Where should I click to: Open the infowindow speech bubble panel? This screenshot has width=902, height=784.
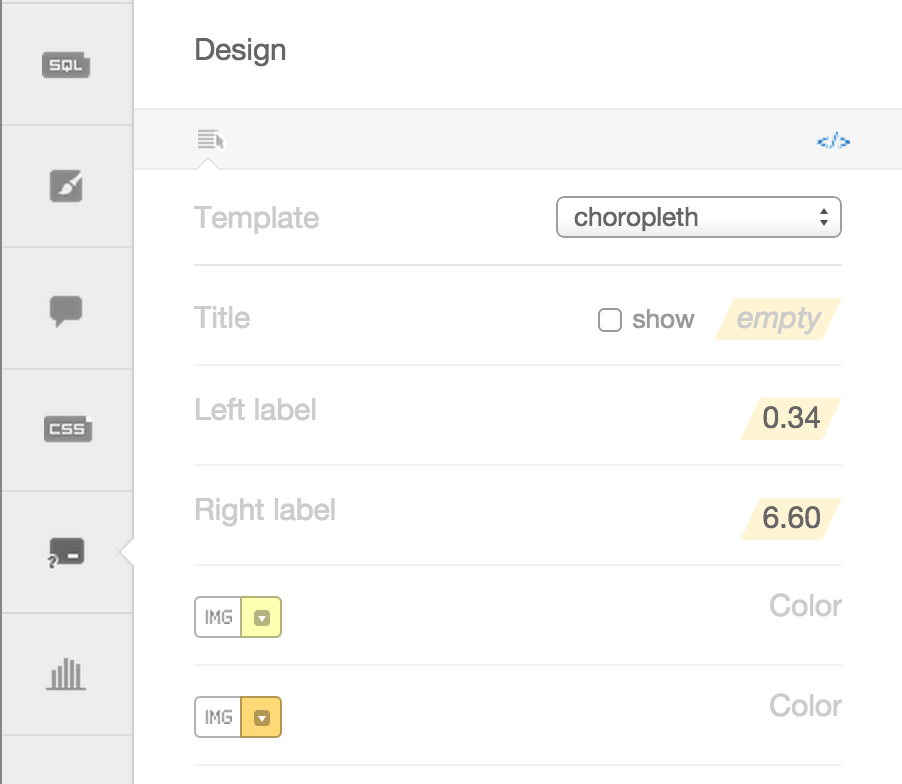point(67,310)
